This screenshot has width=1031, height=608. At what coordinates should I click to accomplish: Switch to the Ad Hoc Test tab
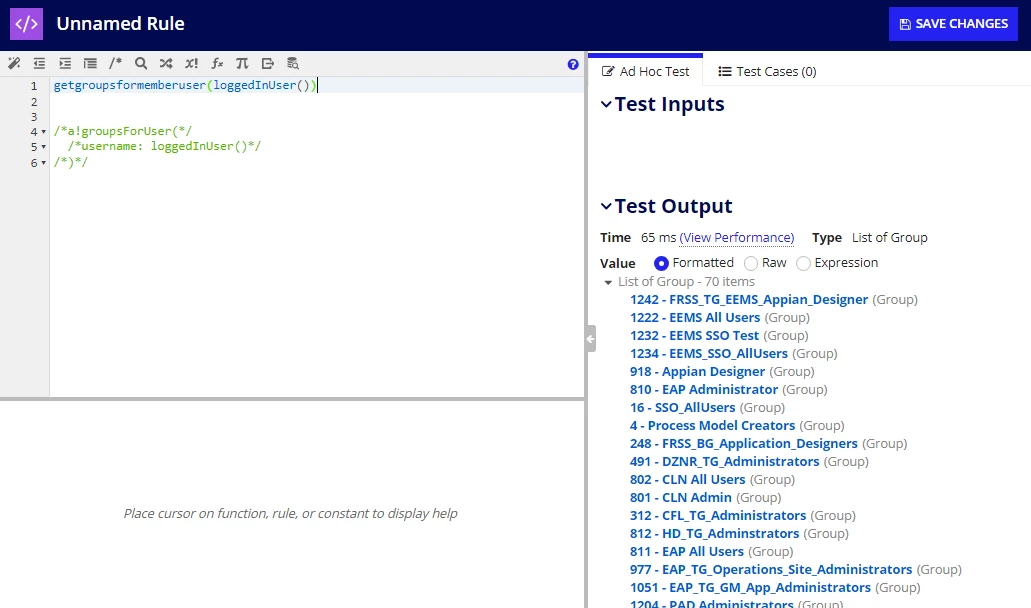pos(645,71)
